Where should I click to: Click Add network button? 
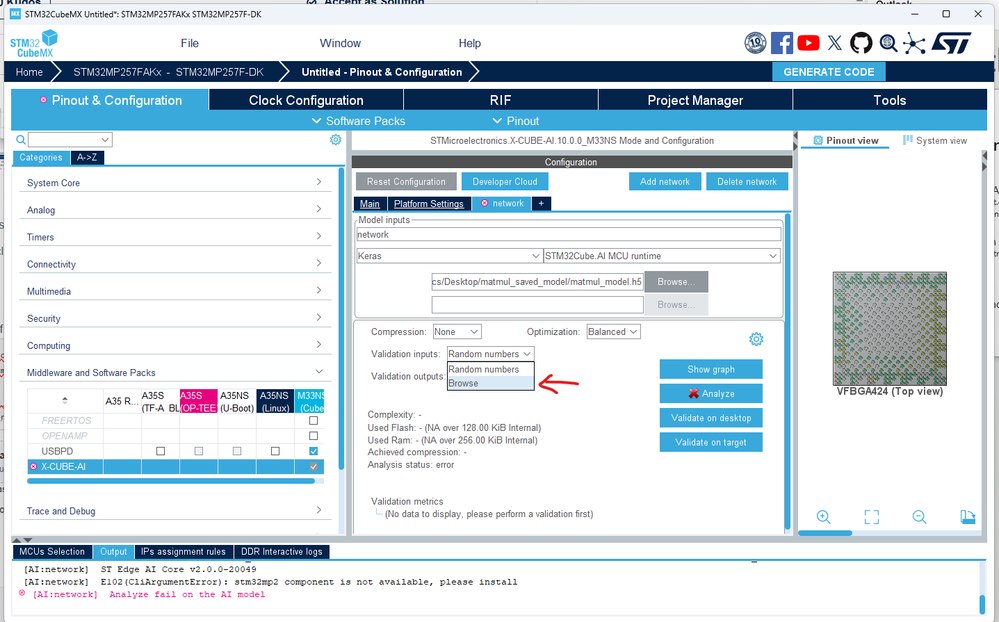point(665,182)
